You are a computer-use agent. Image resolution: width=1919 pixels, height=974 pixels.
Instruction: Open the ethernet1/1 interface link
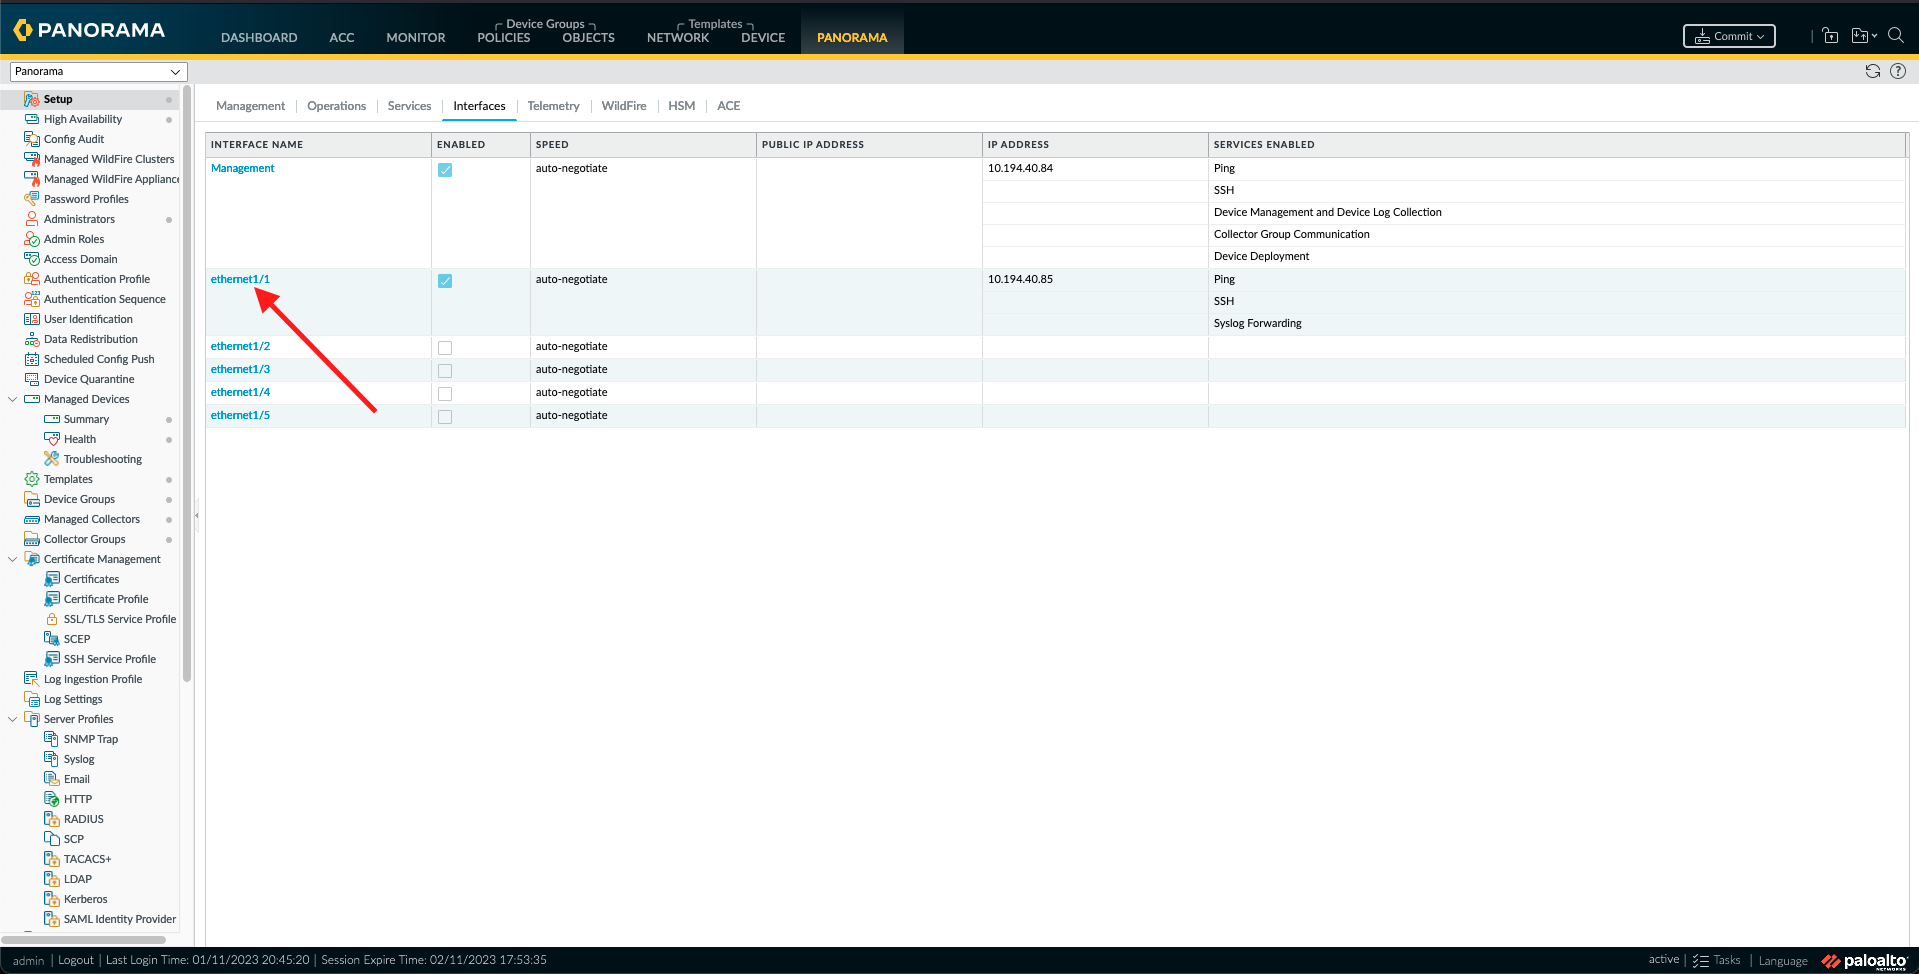pyautogui.click(x=239, y=279)
